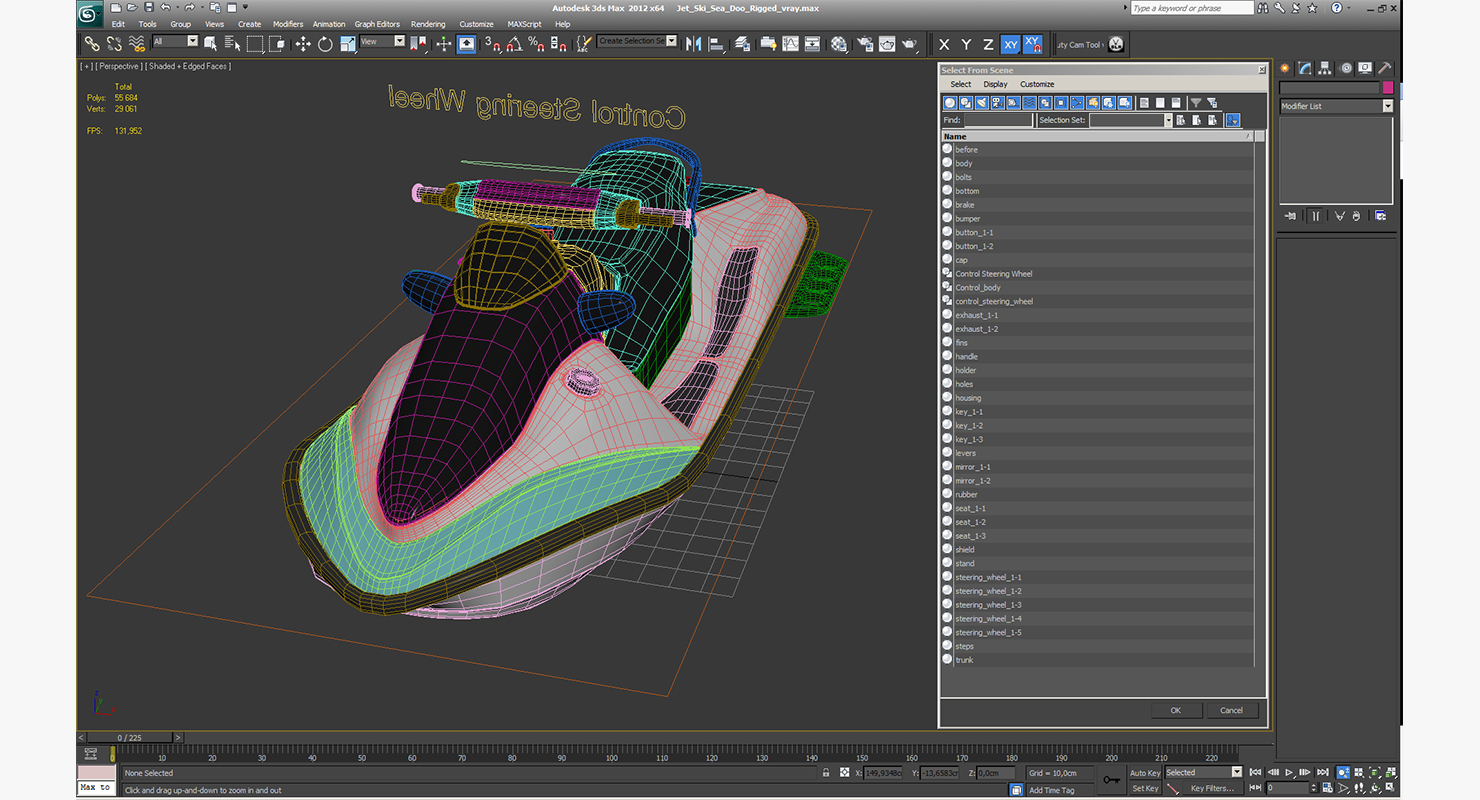Click the Name column header
Viewport: 1480px width, 800px height.
(x=1097, y=136)
